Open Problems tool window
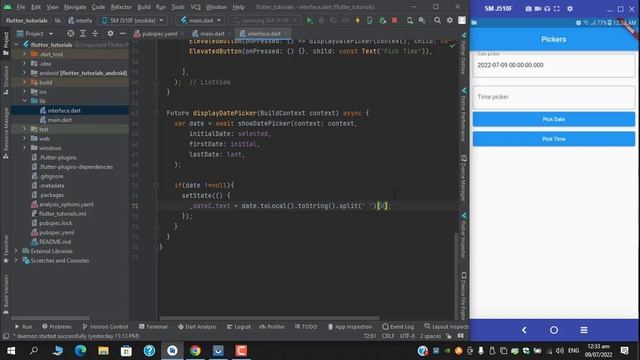Viewport: 640px width, 360px height. tap(56, 327)
